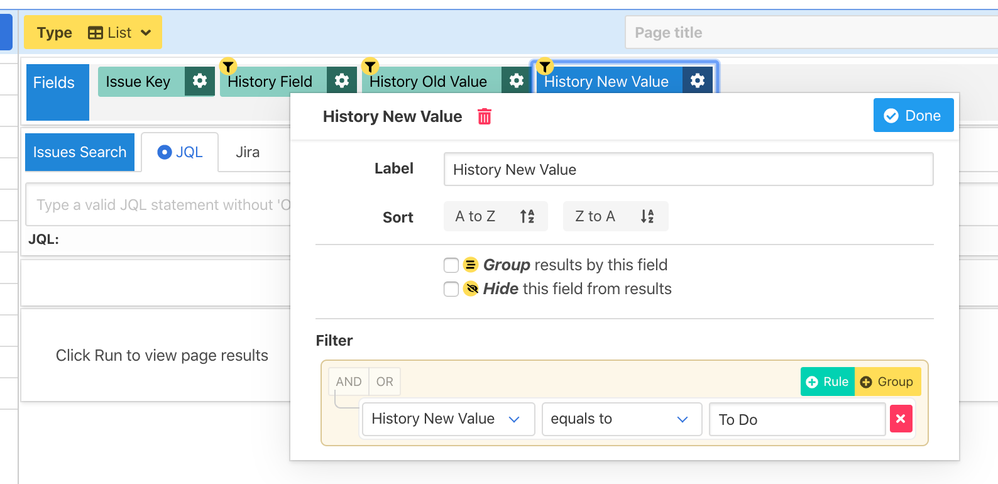Open settings gear for Issue Key field
998x484 pixels.
[x=200, y=82]
